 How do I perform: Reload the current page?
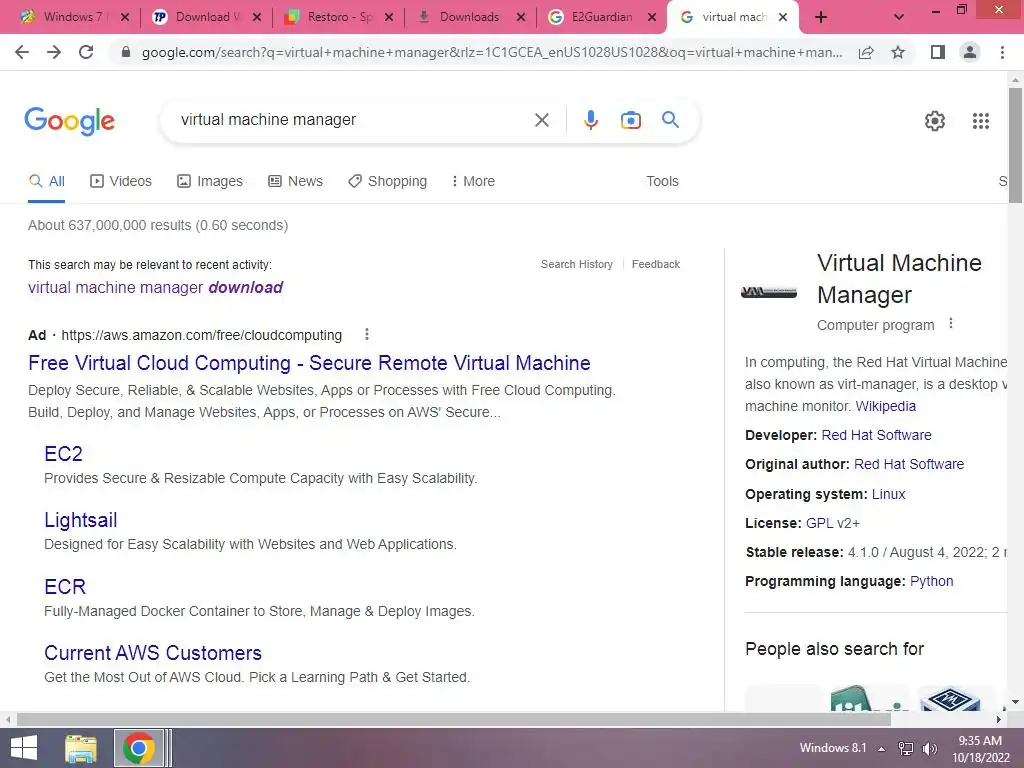coord(86,52)
